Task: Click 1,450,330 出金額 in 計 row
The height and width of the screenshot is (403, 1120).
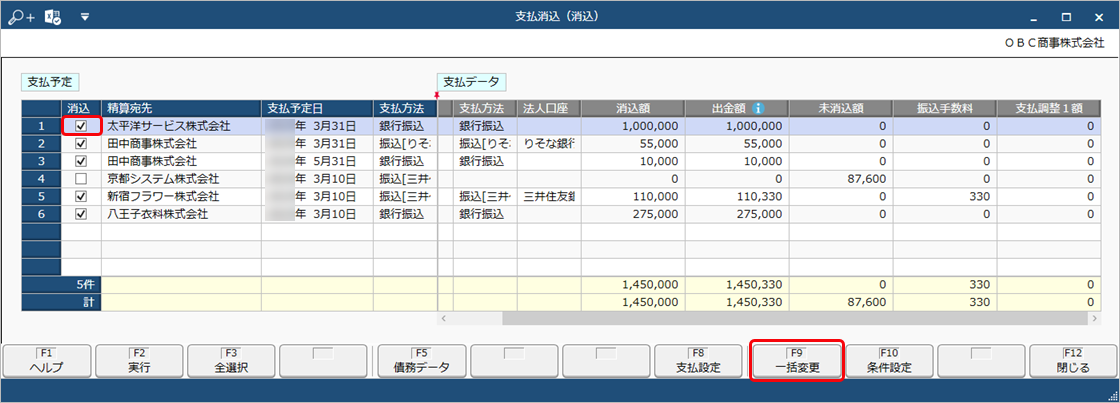Action: tap(737, 302)
